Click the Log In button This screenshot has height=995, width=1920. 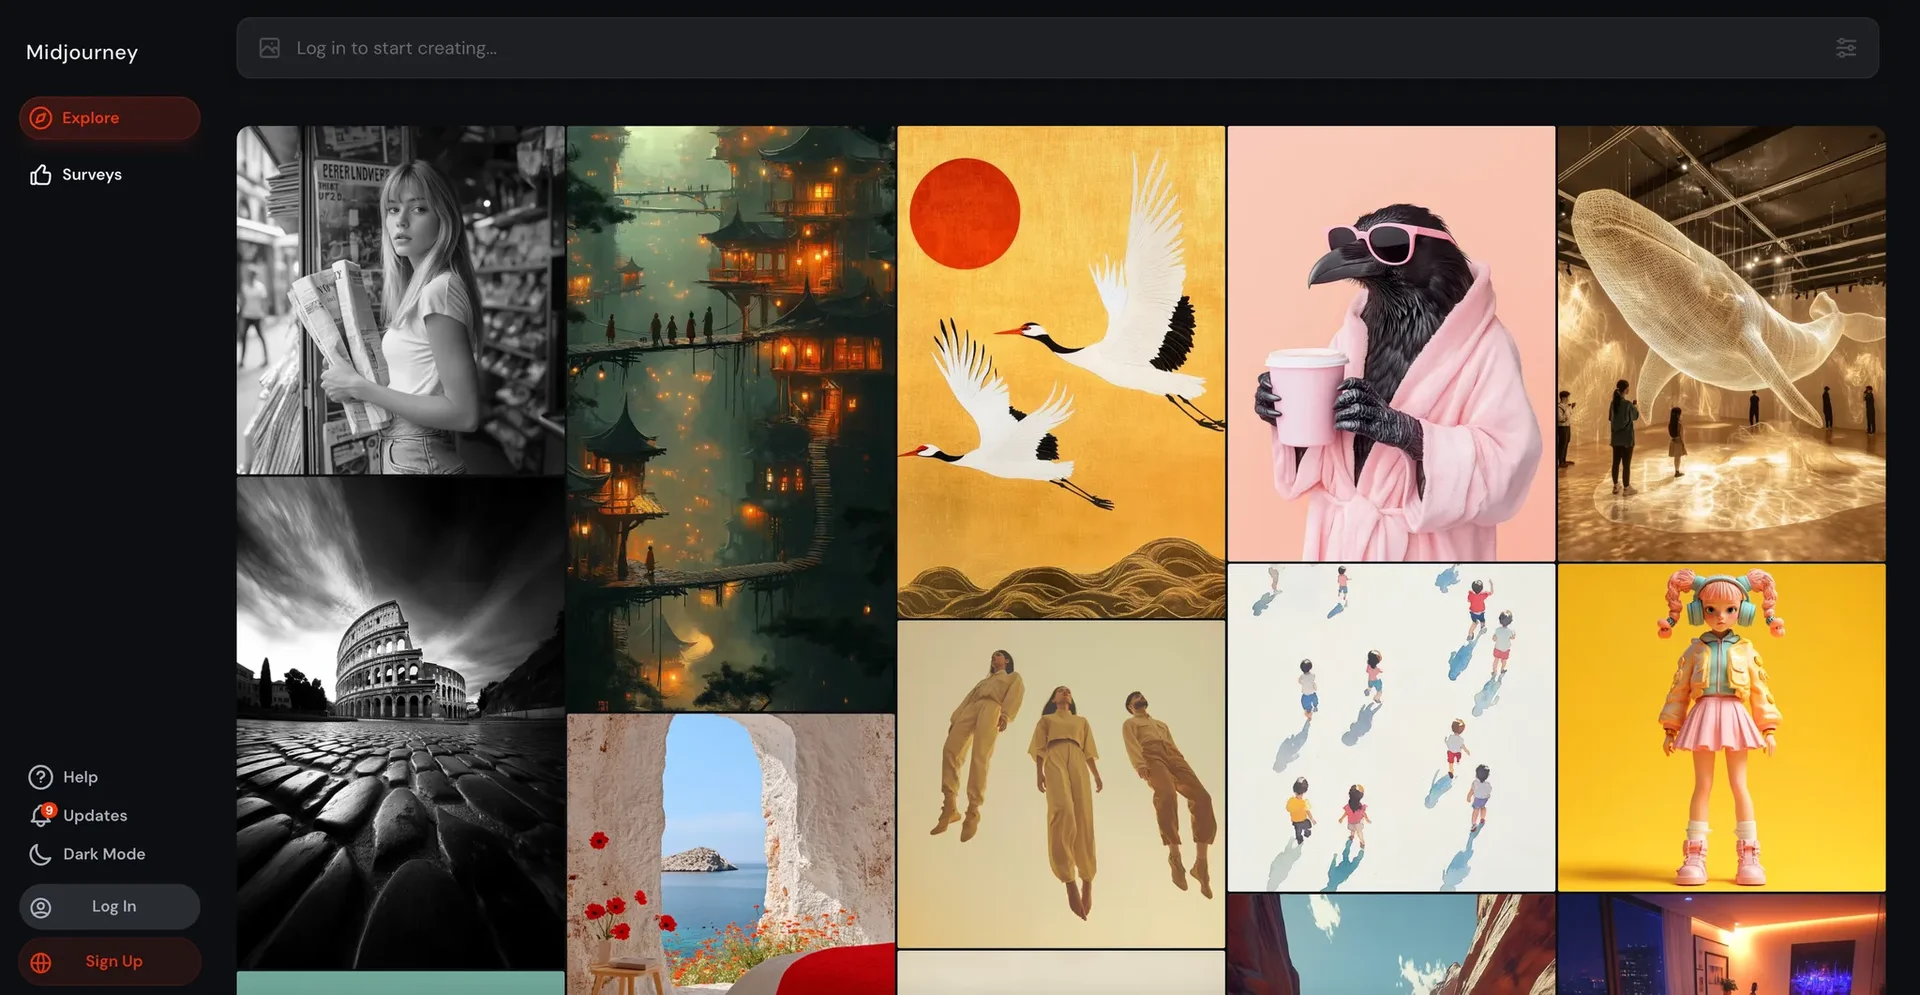pos(110,907)
